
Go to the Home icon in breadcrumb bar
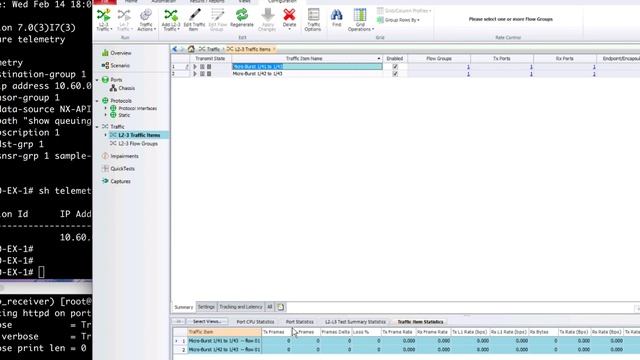191,49
